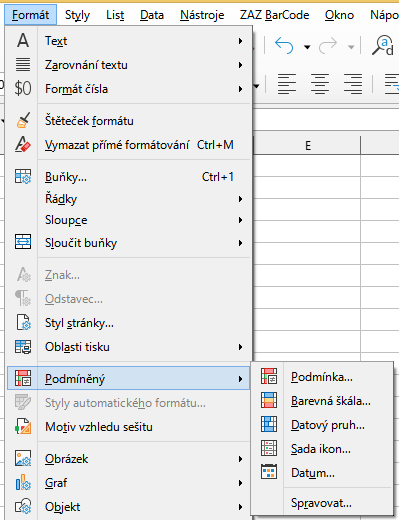Open the Styly menu
This screenshot has height=520, width=399.
[x=77, y=15]
